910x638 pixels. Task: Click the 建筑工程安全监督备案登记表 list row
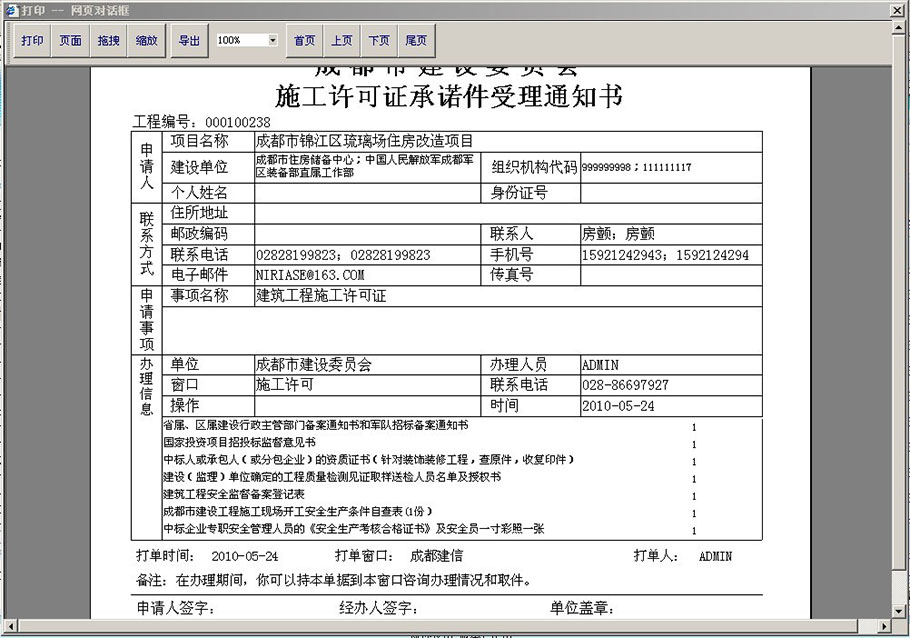point(234,494)
